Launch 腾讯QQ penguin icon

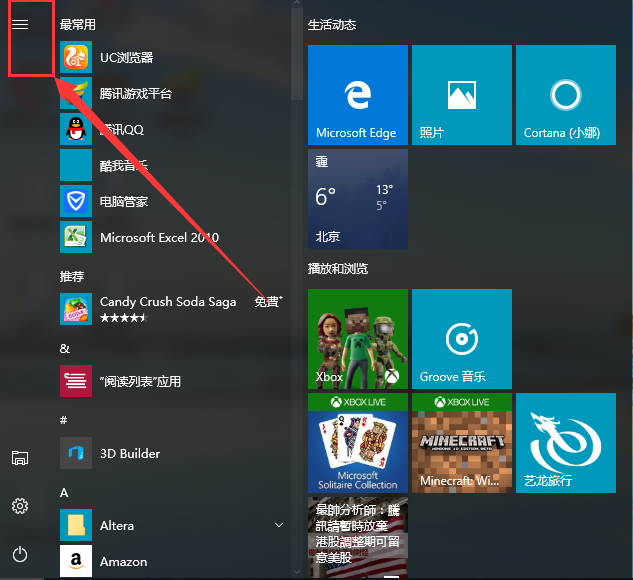pyautogui.click(x=76, y=129)
